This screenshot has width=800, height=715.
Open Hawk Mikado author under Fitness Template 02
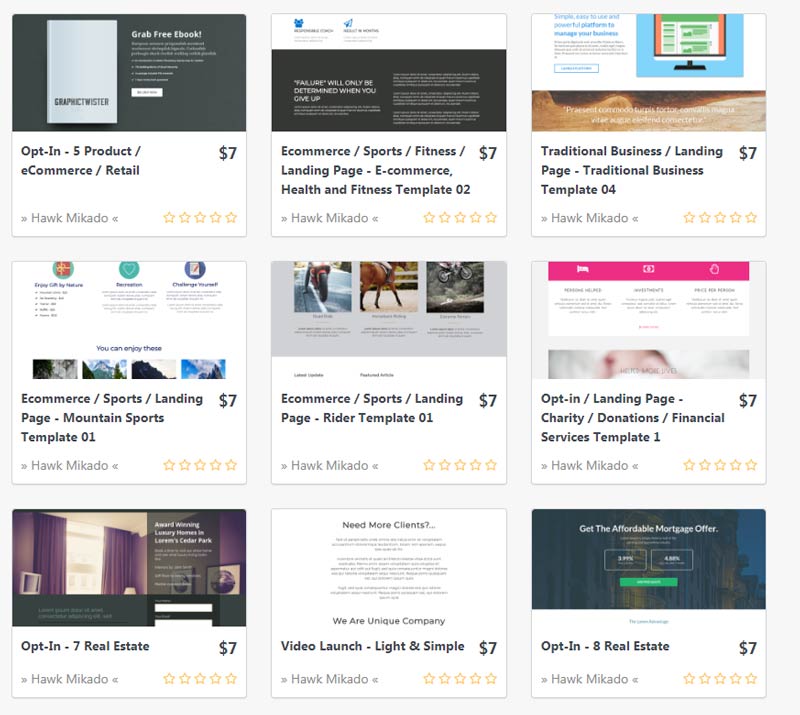330,218
